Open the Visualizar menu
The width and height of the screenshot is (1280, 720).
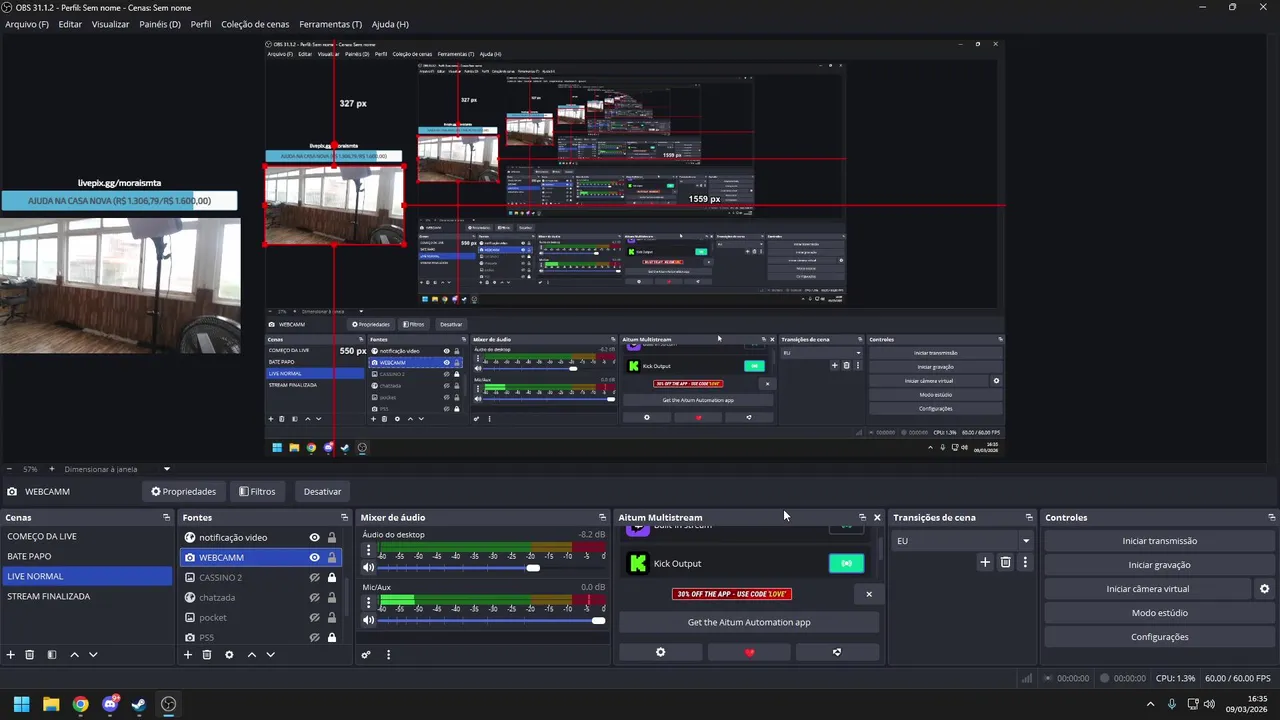[110, 24]
